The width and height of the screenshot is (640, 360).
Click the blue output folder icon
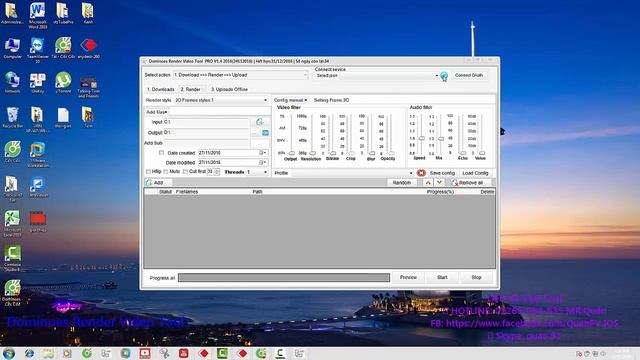coord(265,133)
